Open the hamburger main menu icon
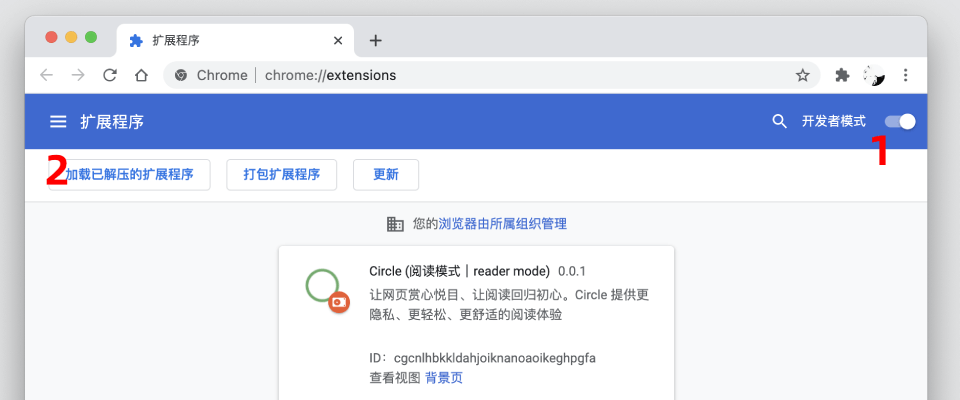The height and width of the screenshot is (400, 960). pos(58,121)
